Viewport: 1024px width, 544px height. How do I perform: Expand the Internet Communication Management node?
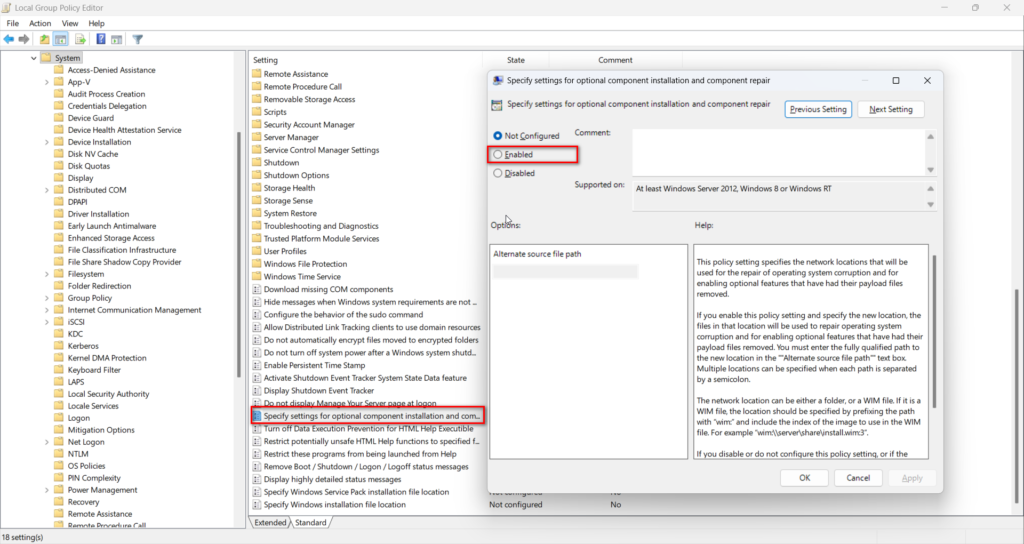[x=46, y=310]
